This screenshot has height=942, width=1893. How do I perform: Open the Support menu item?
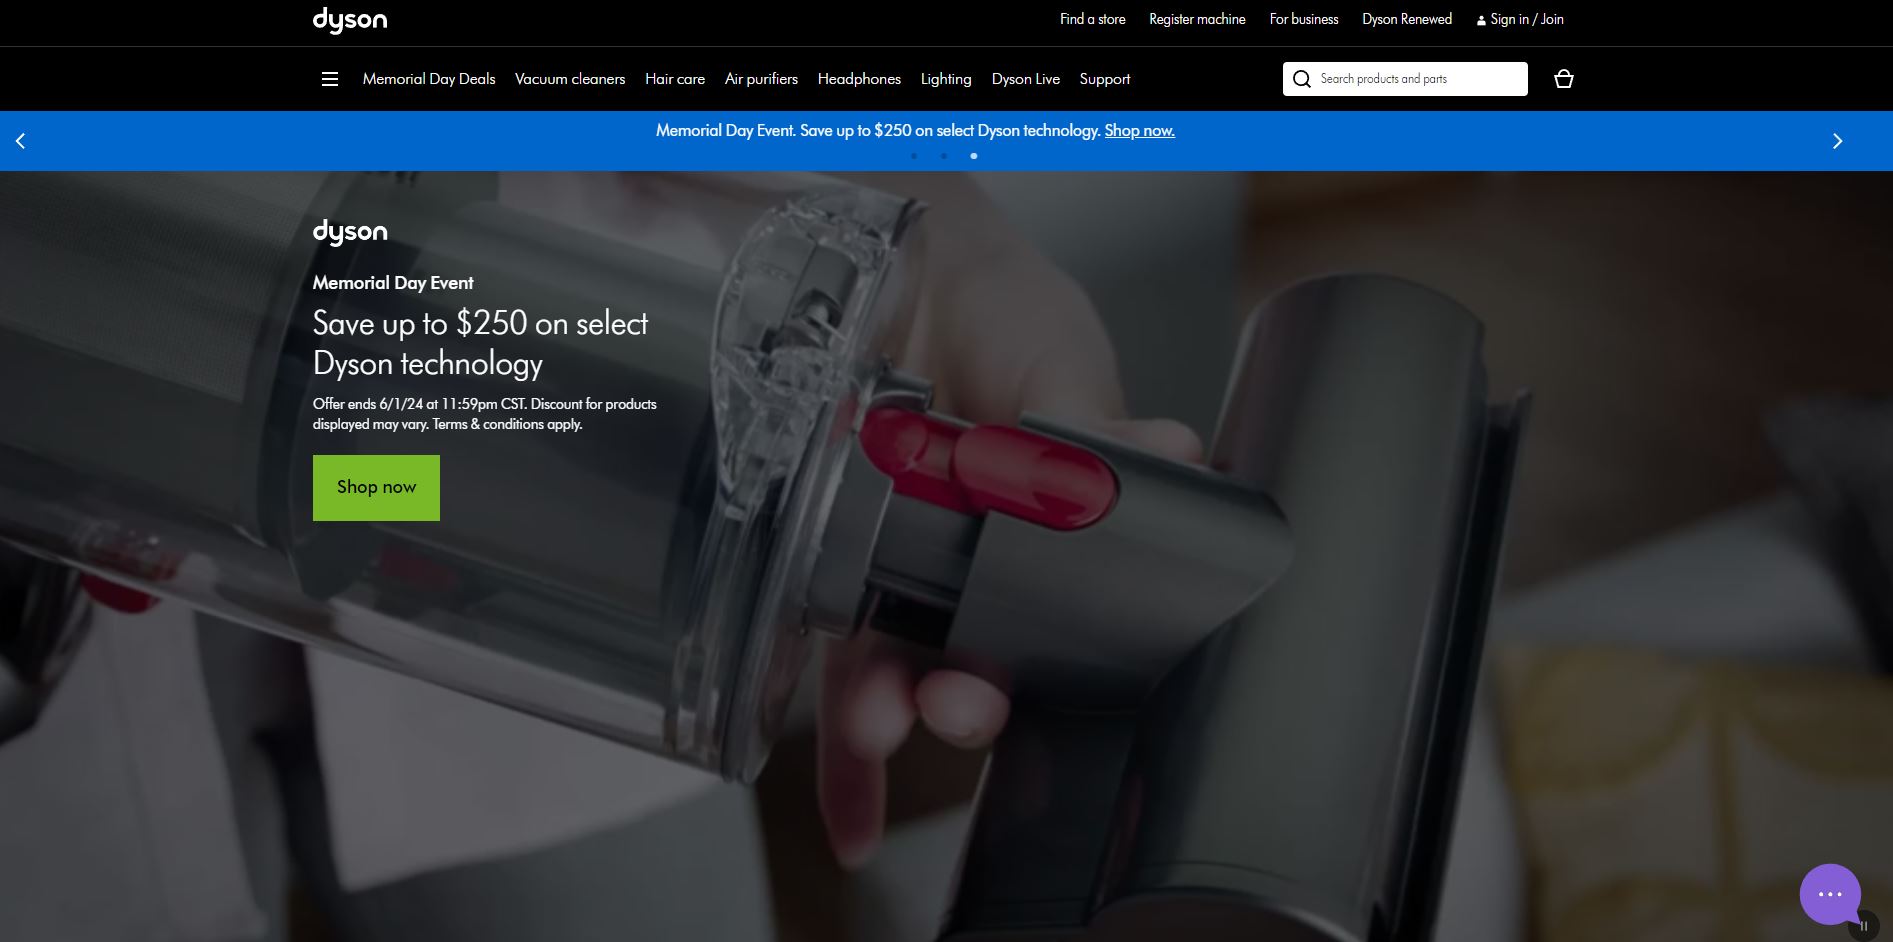click(1104, 79)
